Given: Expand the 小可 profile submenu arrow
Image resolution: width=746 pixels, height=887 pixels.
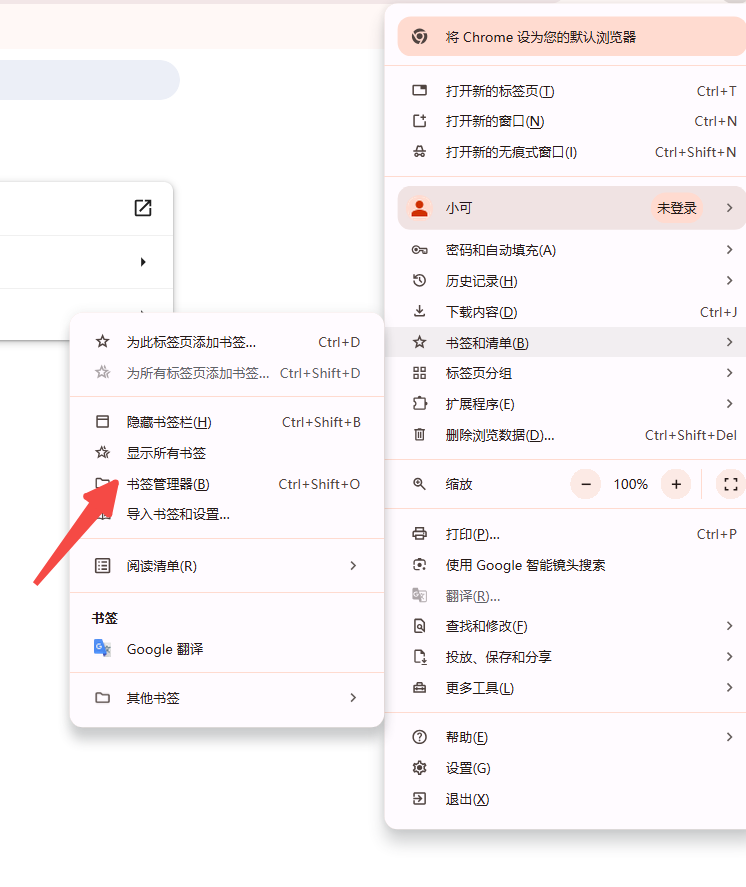Looking at the screenshot, I should pos(730,208).
